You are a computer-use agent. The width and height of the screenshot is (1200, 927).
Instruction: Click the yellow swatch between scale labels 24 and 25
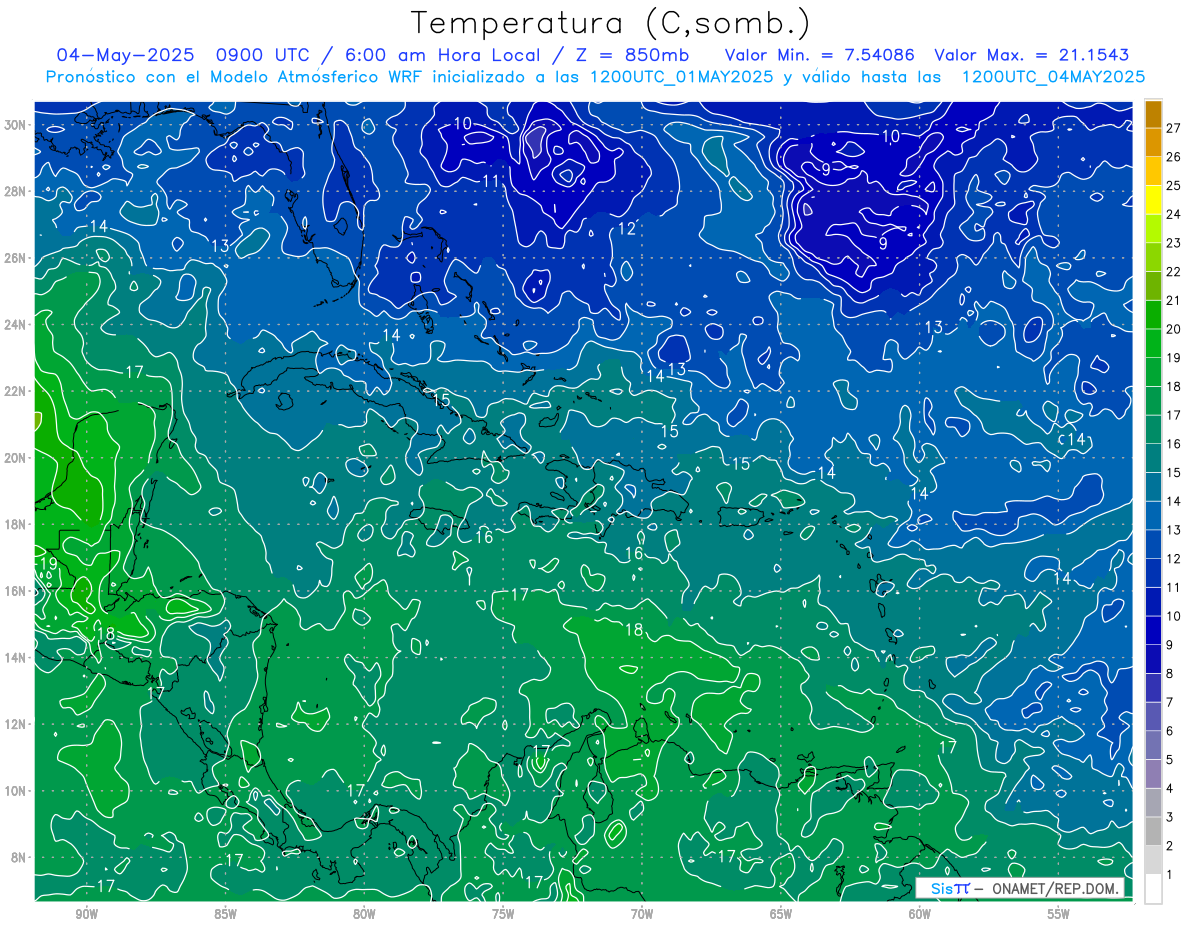point(1153,199)
